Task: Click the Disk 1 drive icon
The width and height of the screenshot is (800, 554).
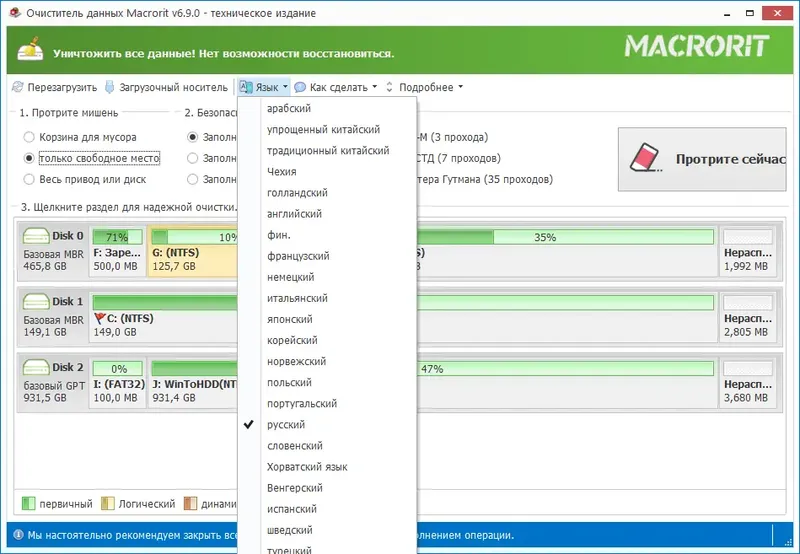Action: [x=36, y=302]
